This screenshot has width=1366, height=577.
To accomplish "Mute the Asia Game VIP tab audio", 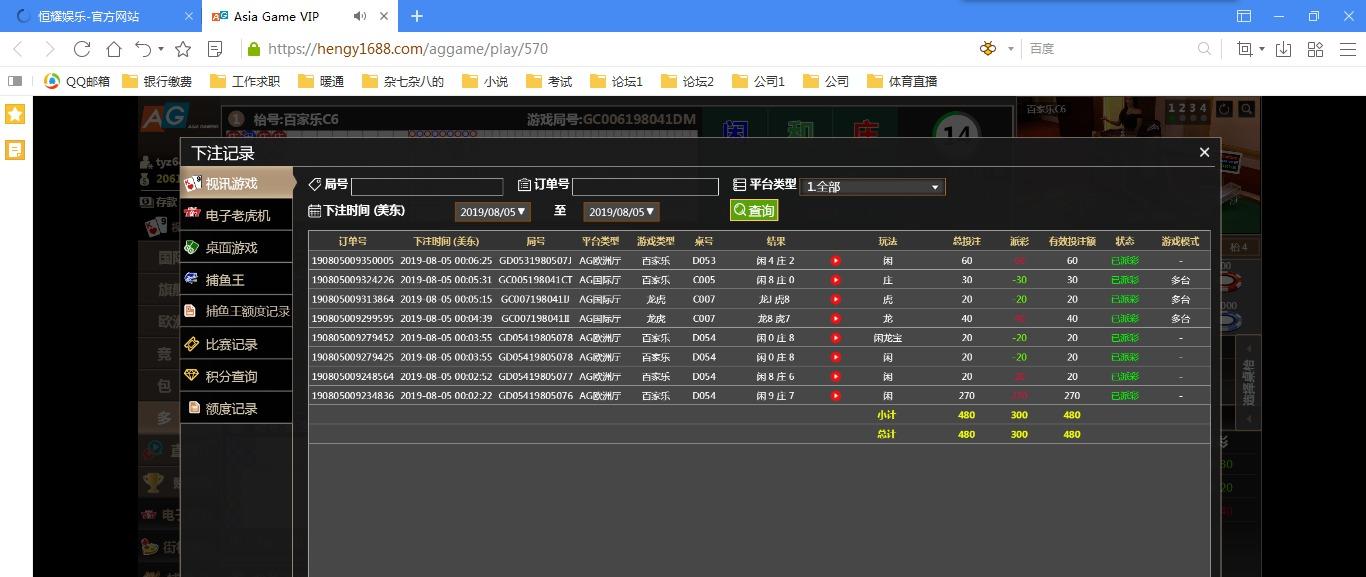I will (360, 16).
